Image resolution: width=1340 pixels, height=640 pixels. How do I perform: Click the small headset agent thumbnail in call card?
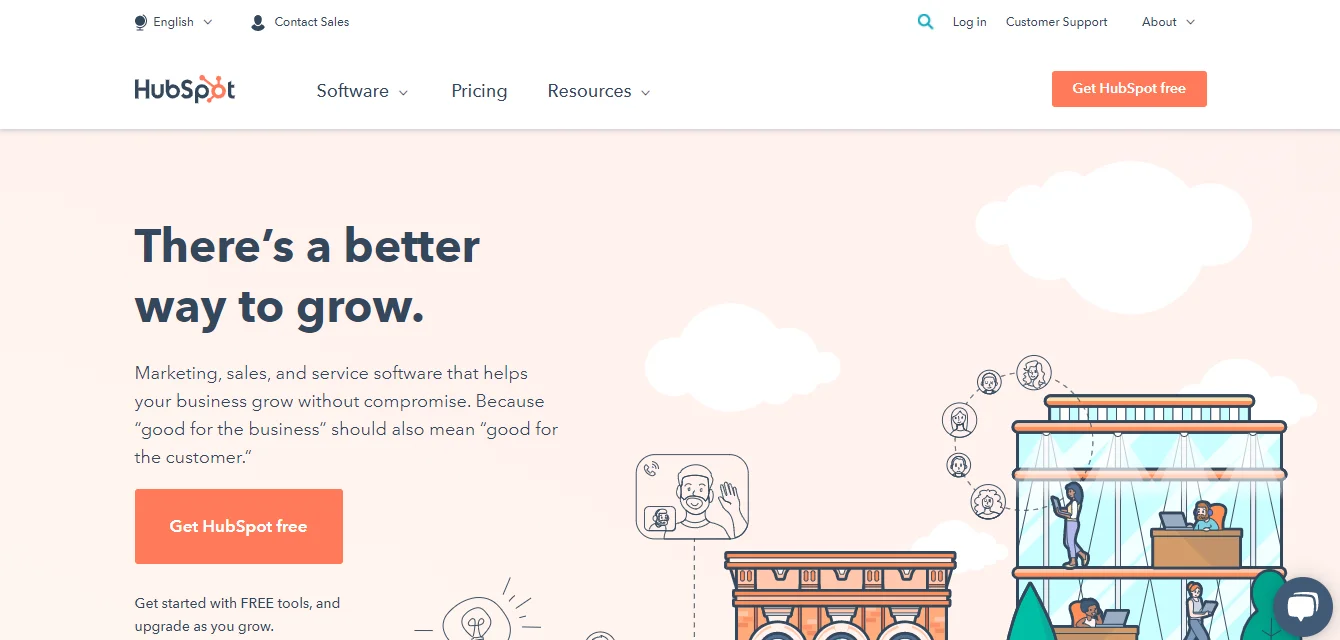point(659,518)
